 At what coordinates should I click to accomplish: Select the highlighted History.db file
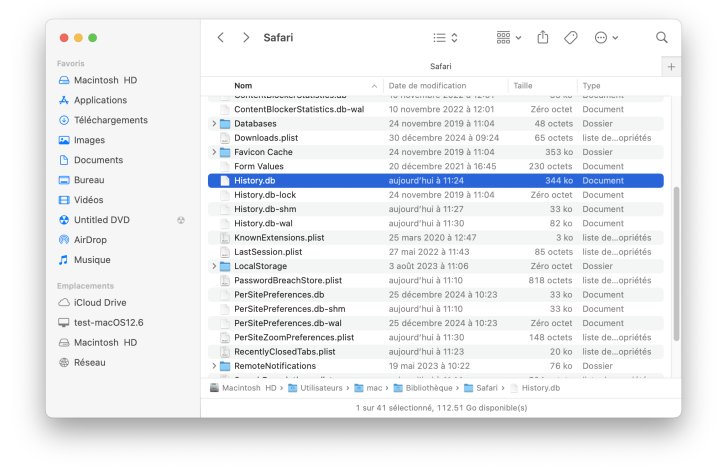[436, 181]
